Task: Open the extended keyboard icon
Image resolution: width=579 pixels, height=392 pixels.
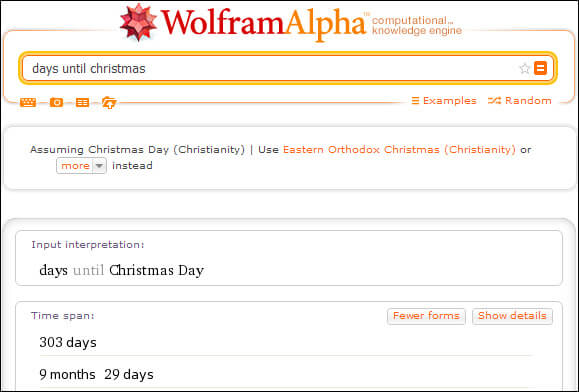Action: (x=28, y=102)
